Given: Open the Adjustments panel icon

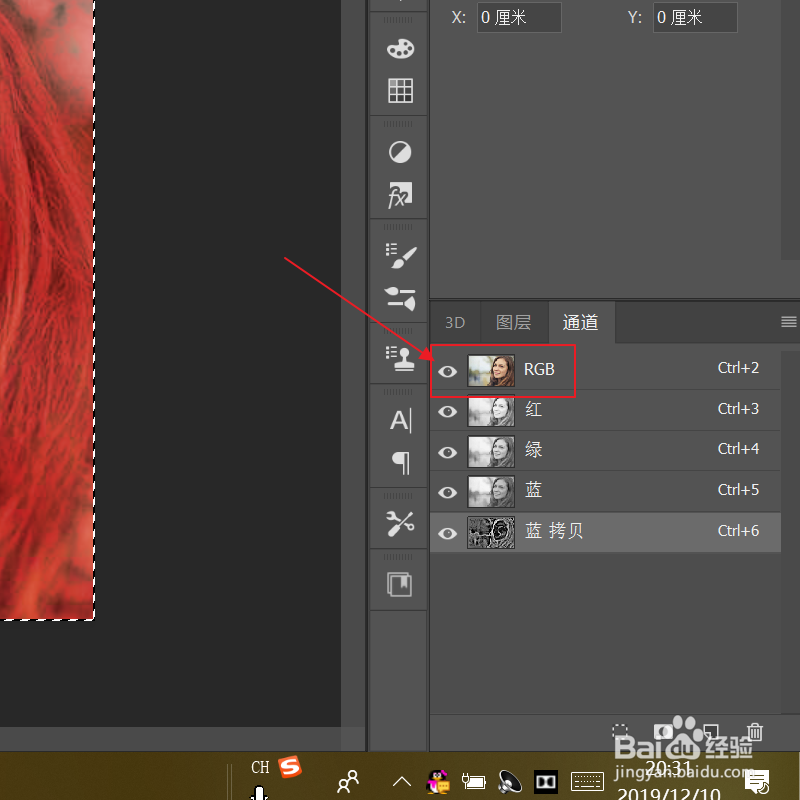Looking at the screenshot, I should (400, 152).
